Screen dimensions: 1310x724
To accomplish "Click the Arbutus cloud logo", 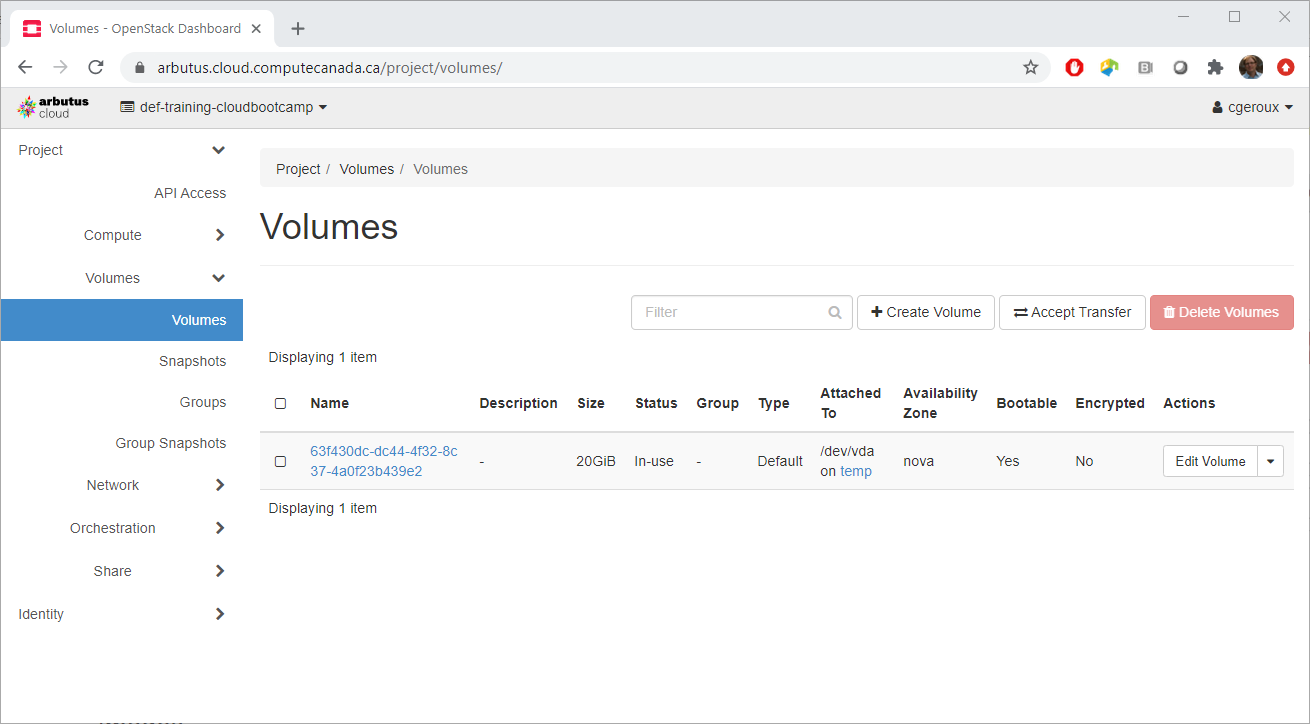I will [x=53, y=107].
